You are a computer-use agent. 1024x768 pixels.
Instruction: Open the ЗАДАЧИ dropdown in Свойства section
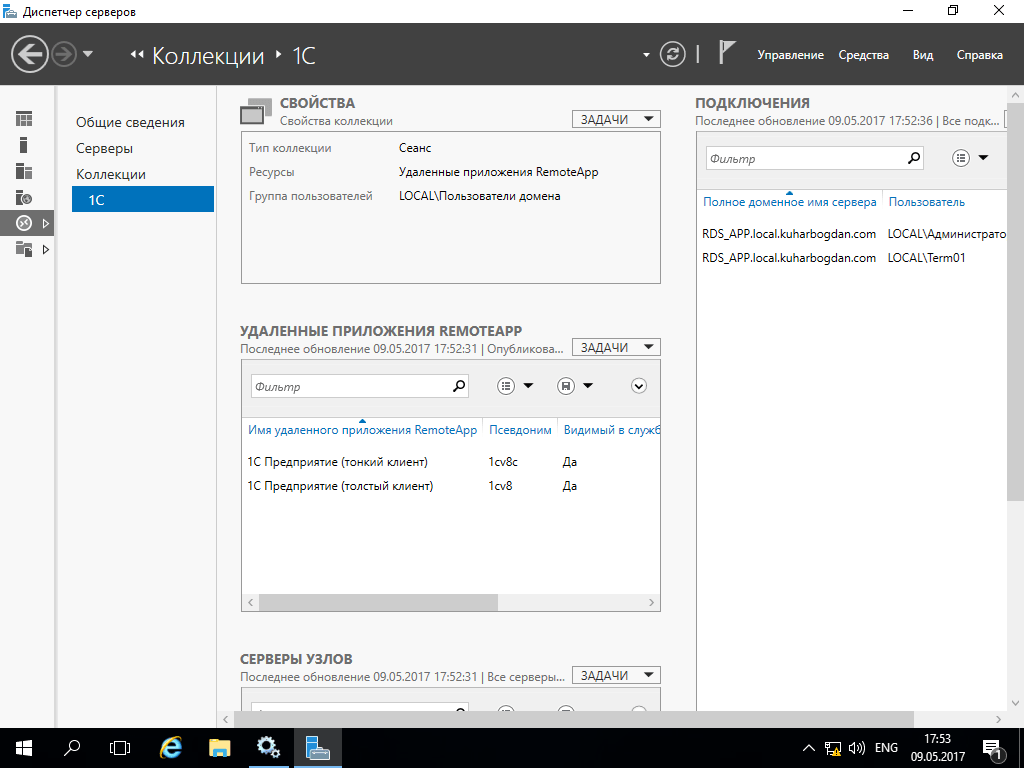pyautogui.click(x=616, y=119)
